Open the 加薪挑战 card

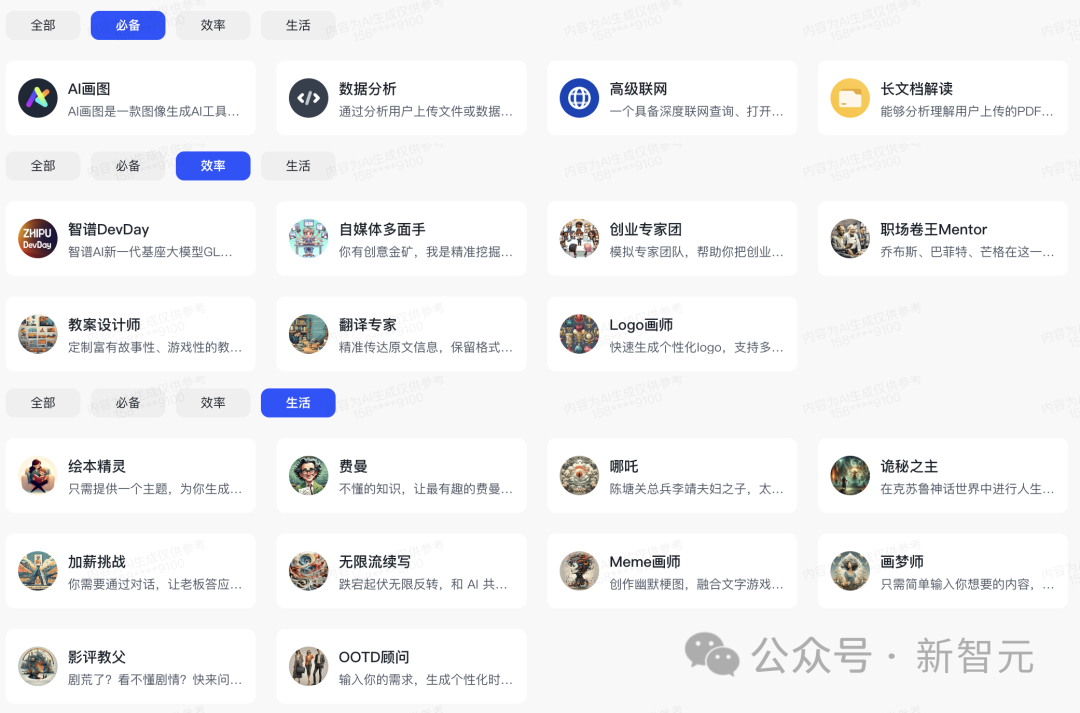[x=130, y=571]
